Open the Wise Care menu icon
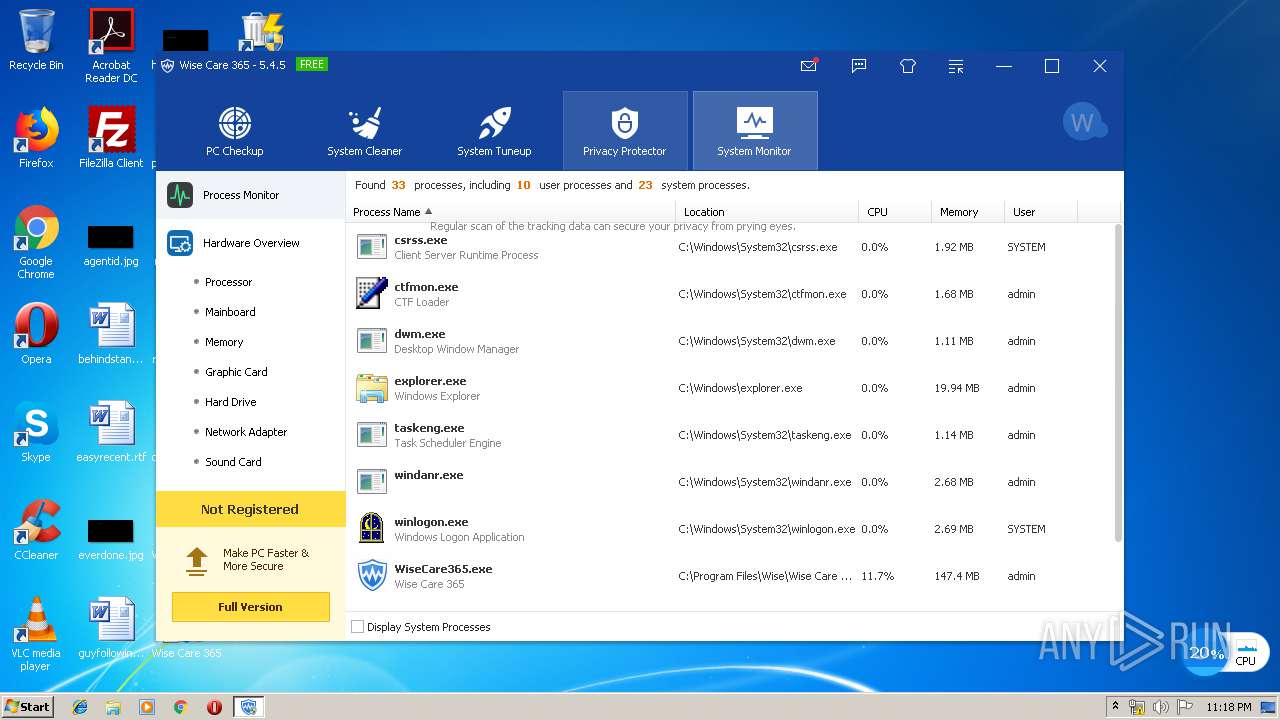 (956, 66)
